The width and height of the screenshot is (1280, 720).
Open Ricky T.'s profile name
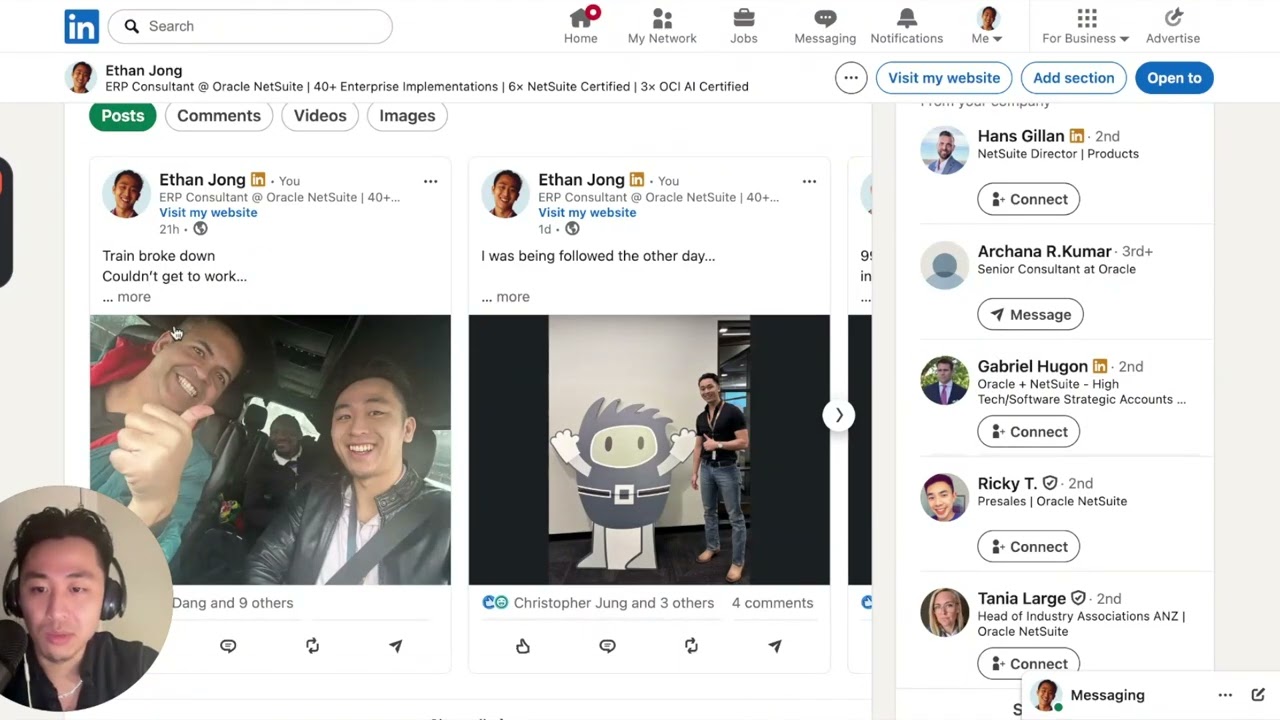tap(1007, 483)
